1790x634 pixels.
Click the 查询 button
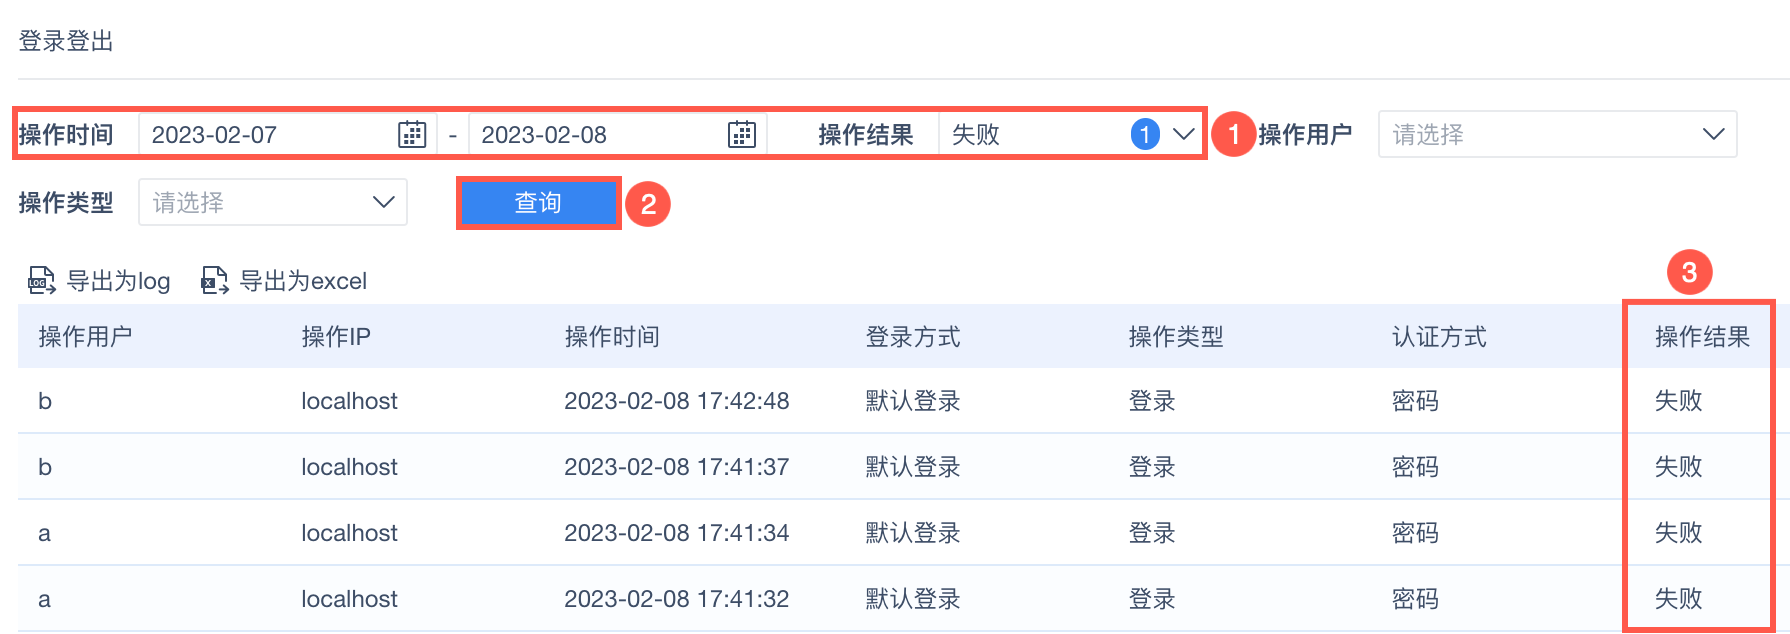(538, 203)
